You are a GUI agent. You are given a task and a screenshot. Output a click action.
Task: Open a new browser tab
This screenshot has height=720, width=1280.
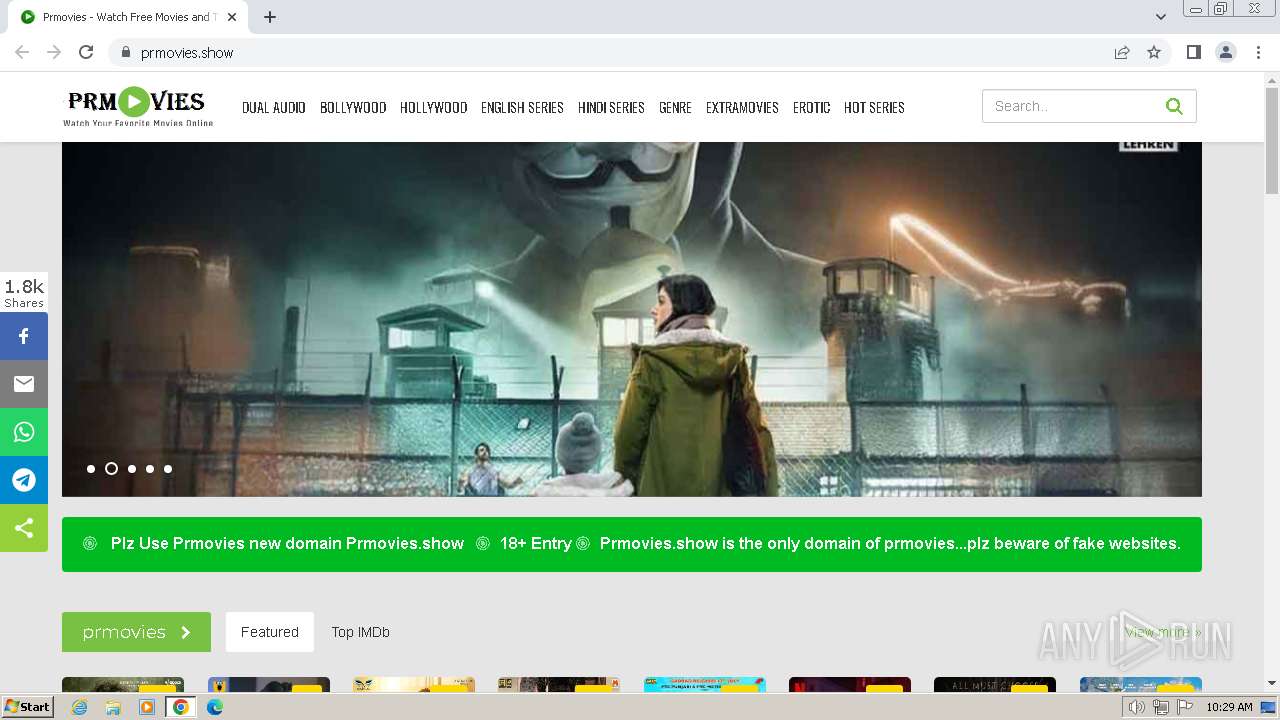coord(270,17)
